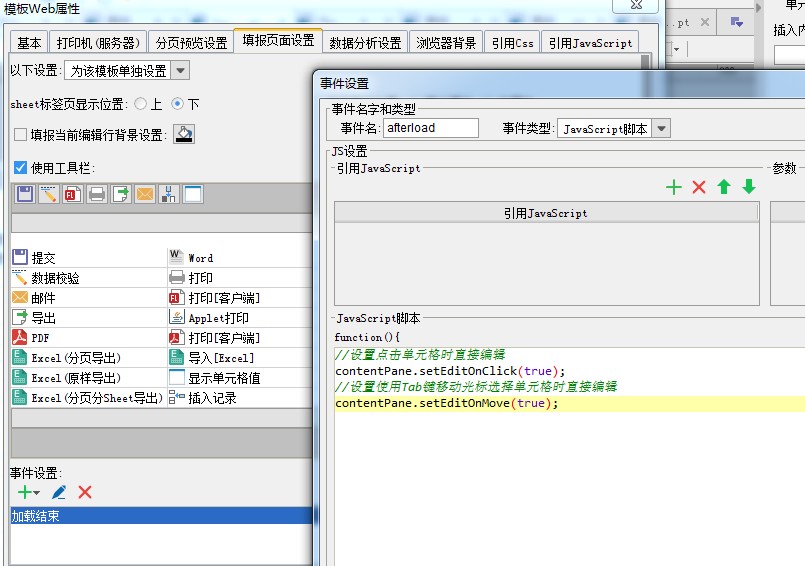Select 导出 item in button list
Image resolution: width=805 pixels, height=566 pixels.
click(88, 318)
